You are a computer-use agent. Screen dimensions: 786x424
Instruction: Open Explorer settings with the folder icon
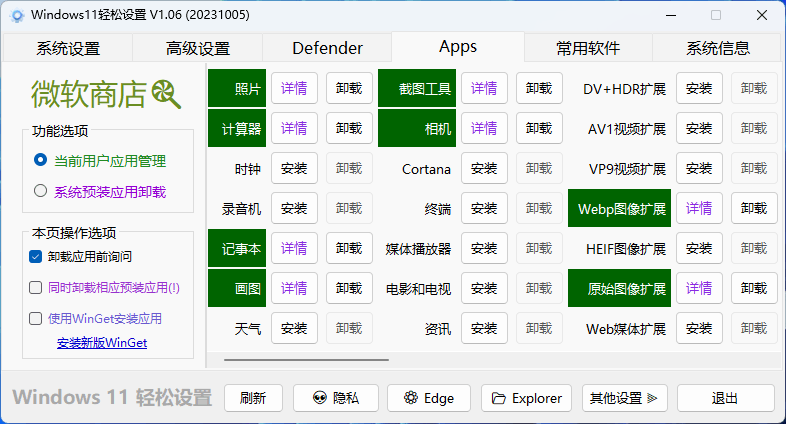[x=526, y=398]
